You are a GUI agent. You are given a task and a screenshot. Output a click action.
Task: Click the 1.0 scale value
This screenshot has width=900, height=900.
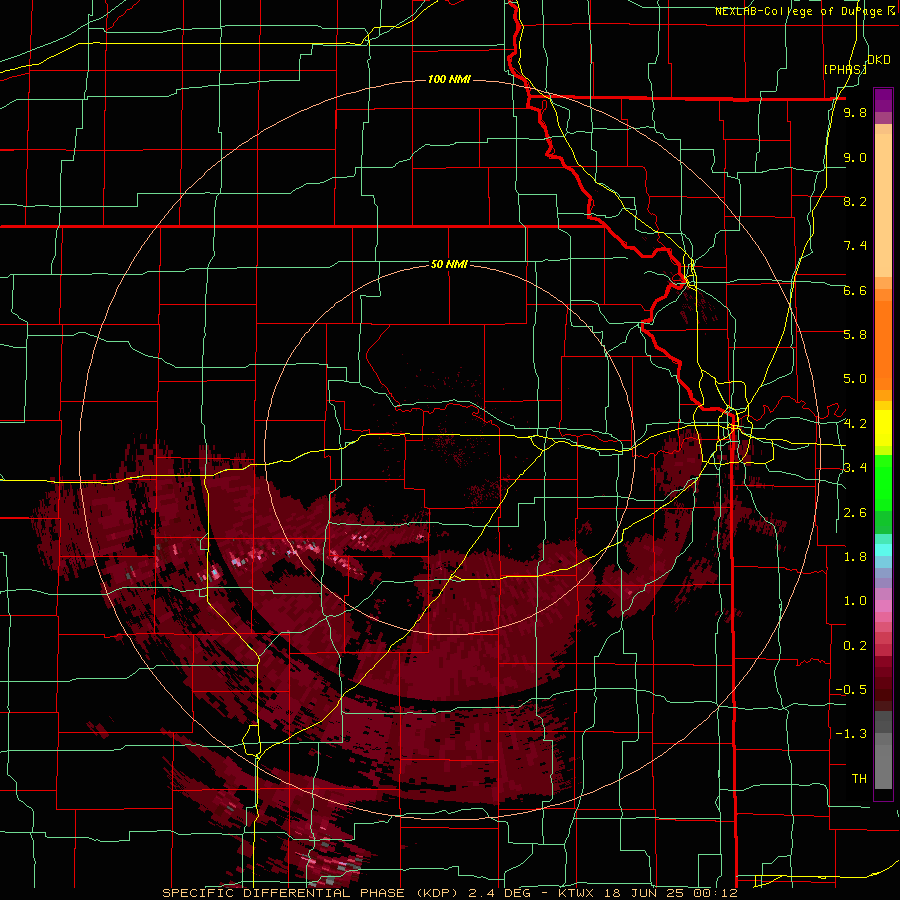coord(855,600)
